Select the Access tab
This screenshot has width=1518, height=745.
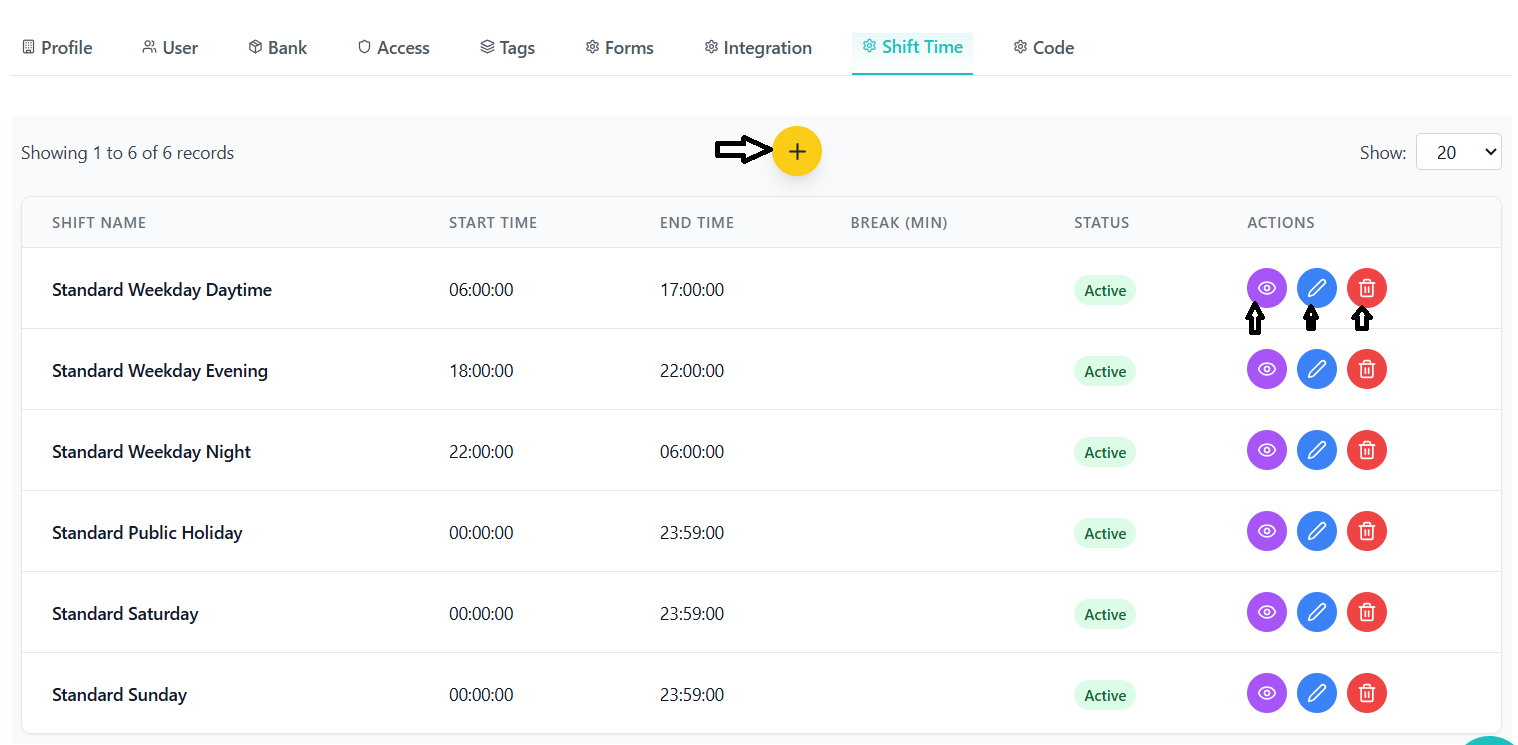coord(393,48)
